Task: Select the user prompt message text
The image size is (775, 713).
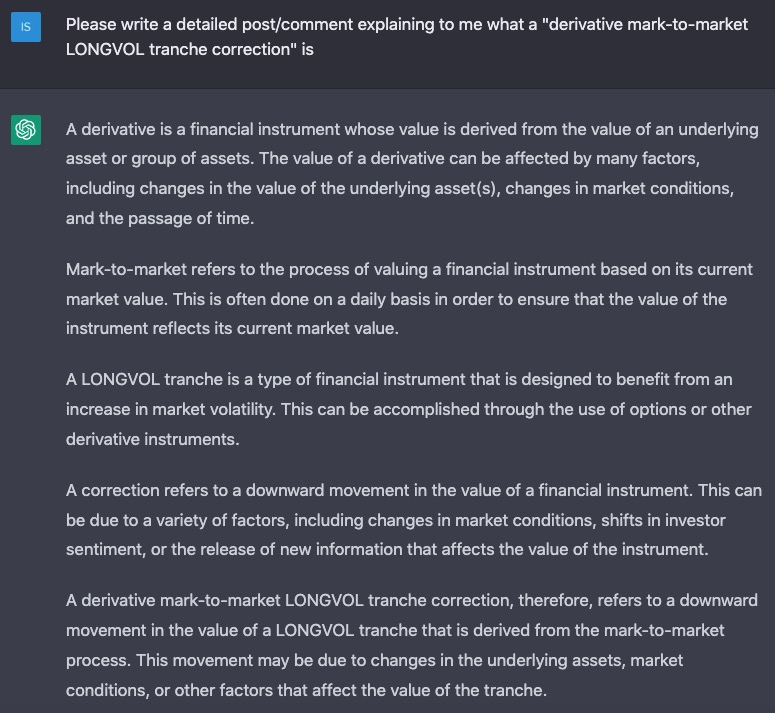Action: click(x=407, y=37)
